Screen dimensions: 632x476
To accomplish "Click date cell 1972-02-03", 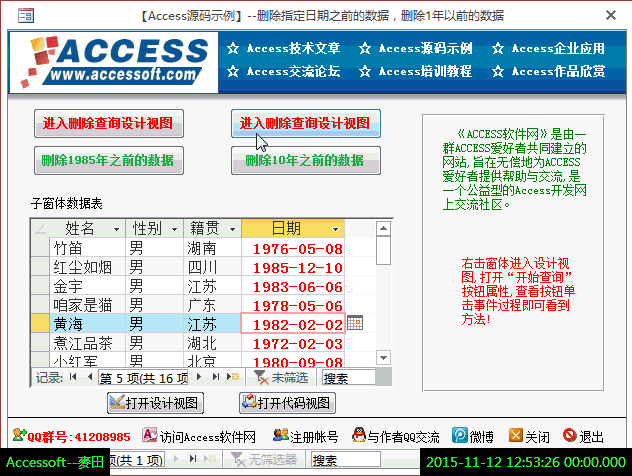I will click(293, 343).
